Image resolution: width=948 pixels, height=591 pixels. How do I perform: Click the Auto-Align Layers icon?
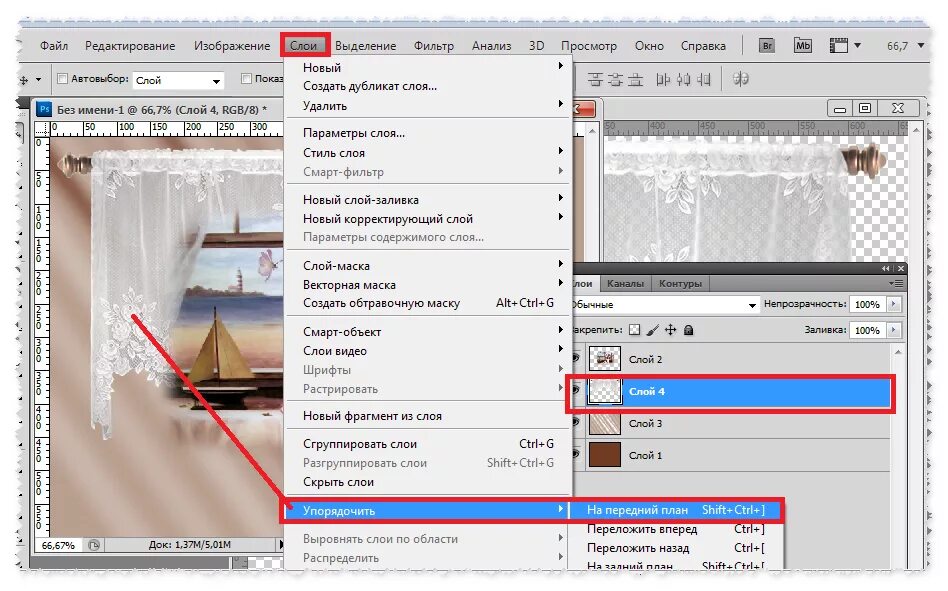point(741,79)
